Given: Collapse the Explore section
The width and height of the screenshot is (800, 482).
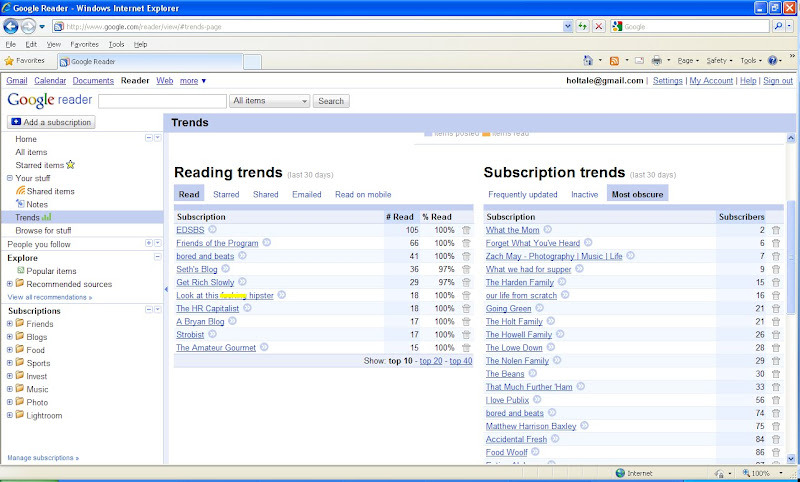Looking at the screenshot, I should coord(157,257).
